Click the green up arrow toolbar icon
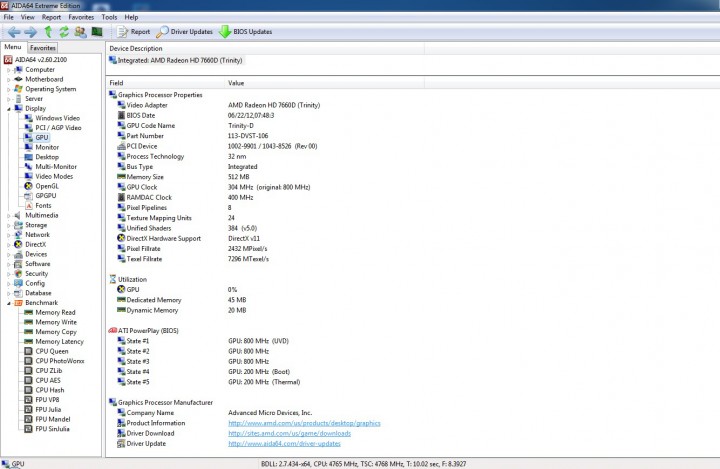Viewport: 720px width, 469px height. (x=48, y=32)
